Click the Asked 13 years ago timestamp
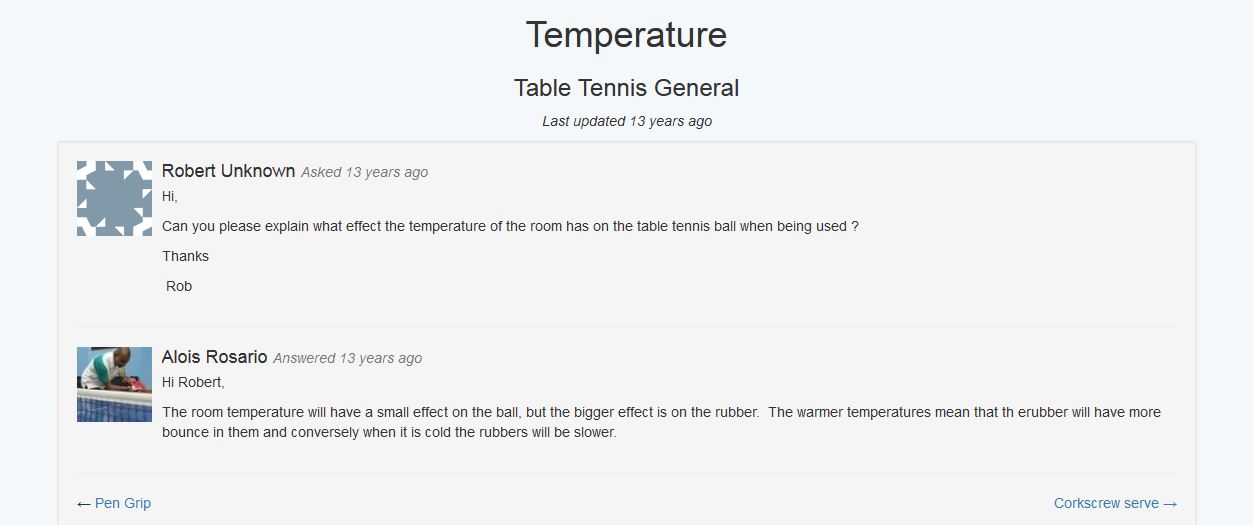 pyautogui.click(x=364, y=172)
